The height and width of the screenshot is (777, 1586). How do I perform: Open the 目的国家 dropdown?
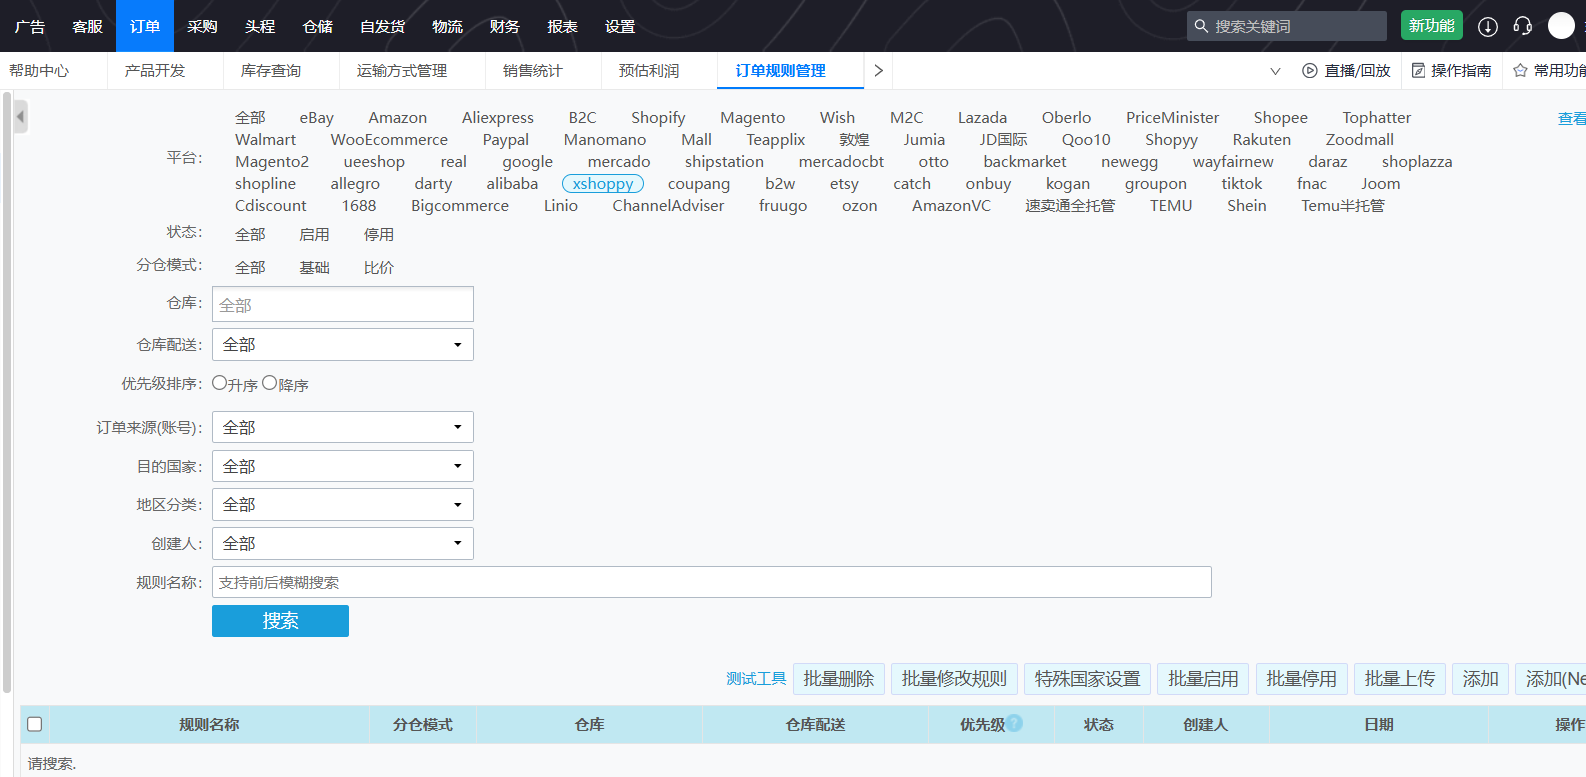(x=343, y=466)
